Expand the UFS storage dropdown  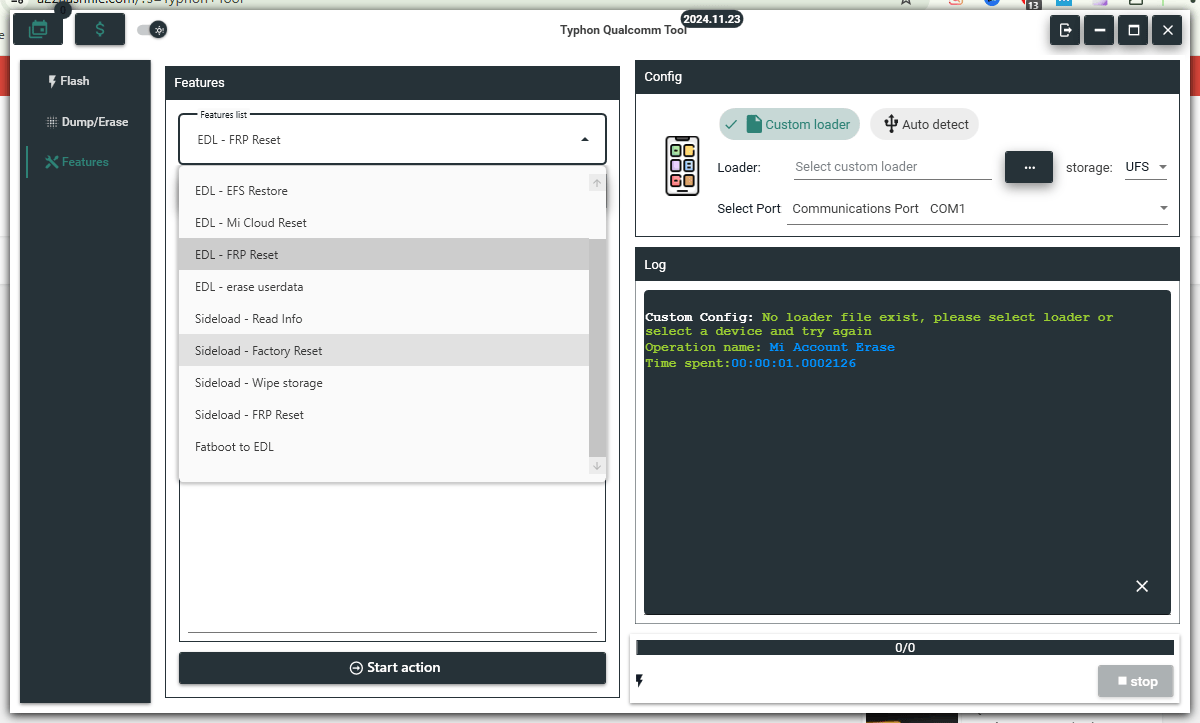(x=1146, y=167)
